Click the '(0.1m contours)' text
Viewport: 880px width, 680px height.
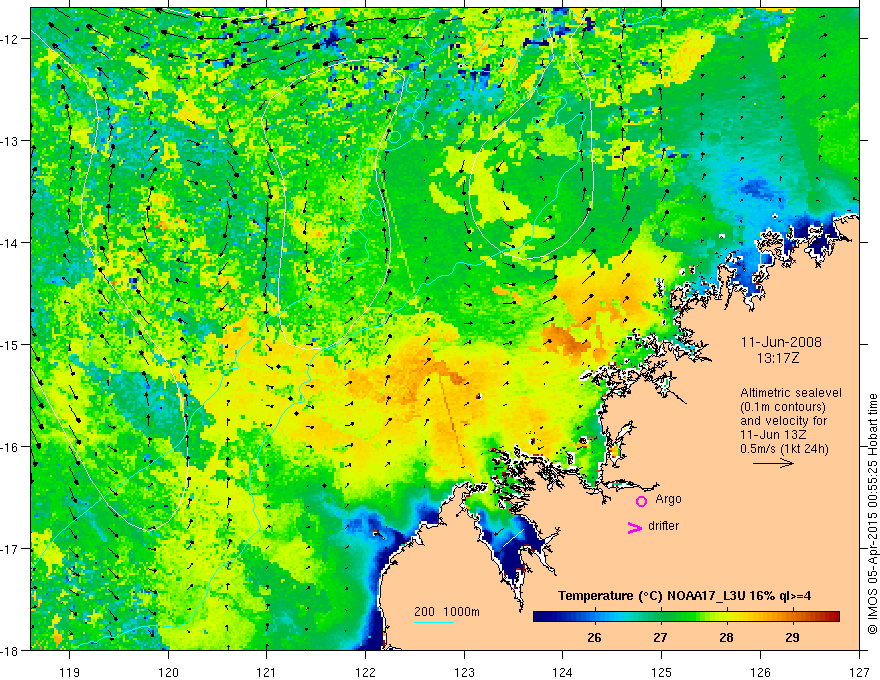pos(783,407)
